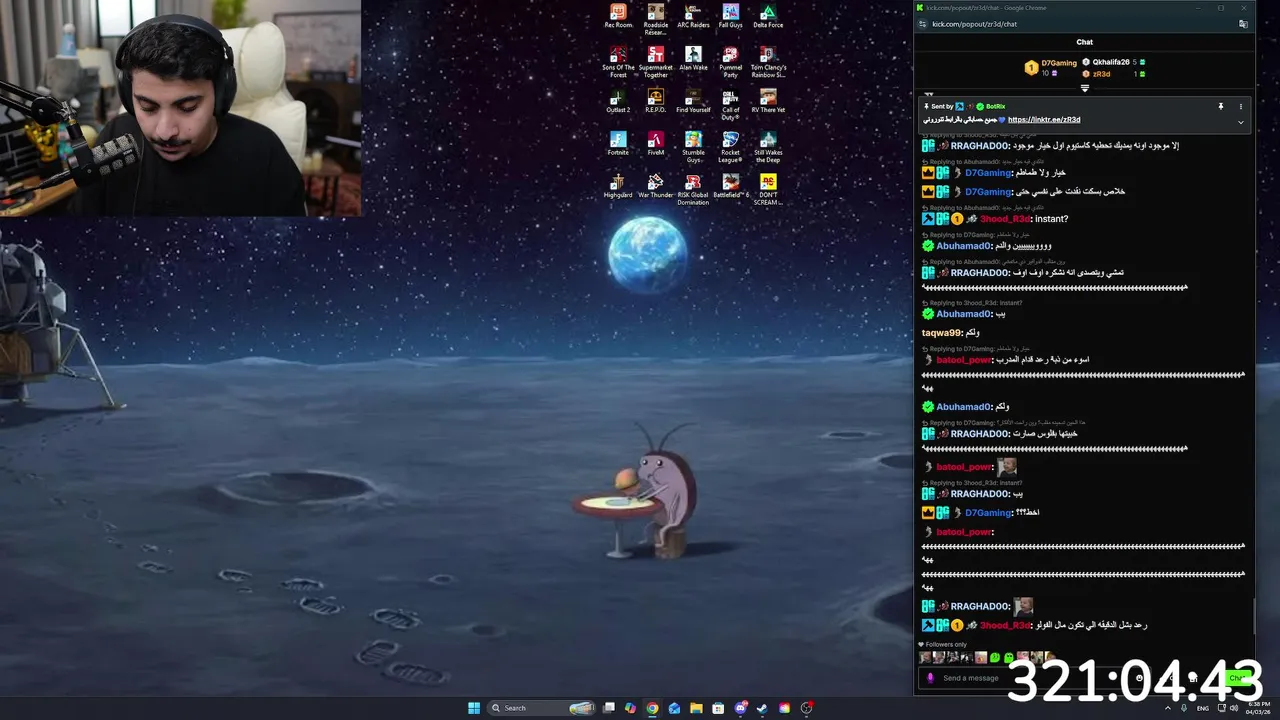This screenshot has height=720, width=1280.
Task: Open the Windows Start menu
Action: pos(474,708)
